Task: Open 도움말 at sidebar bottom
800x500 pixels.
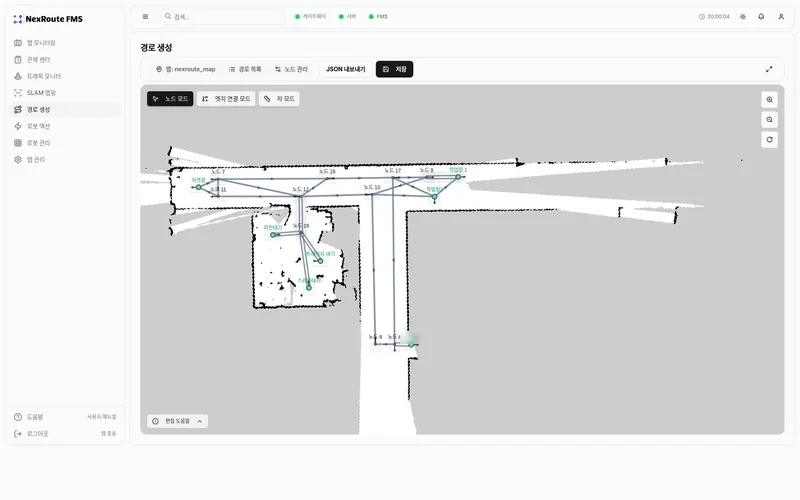Action: click(64, 417)
